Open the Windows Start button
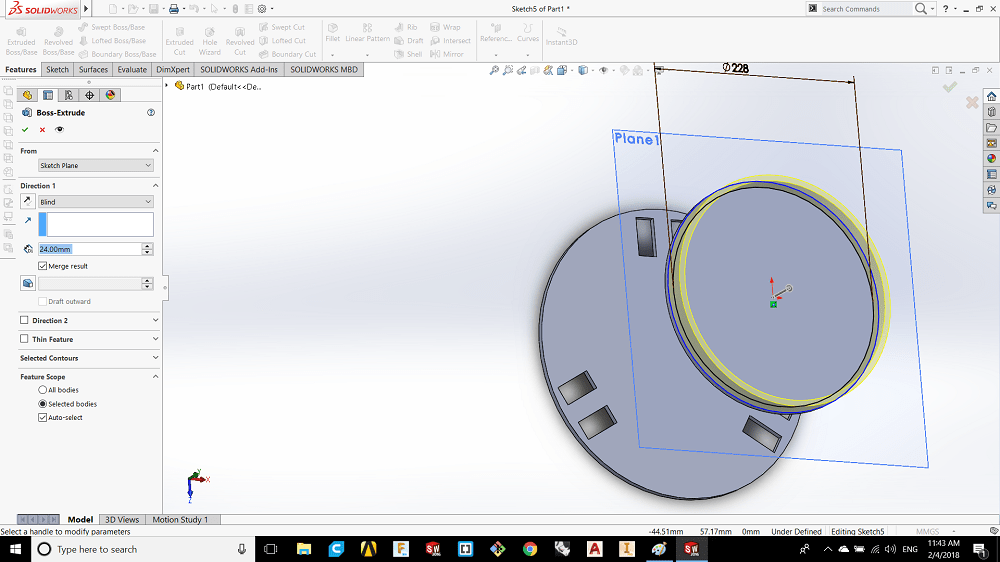This screenshot has height=562, width=1000. [x=15, y=549]
